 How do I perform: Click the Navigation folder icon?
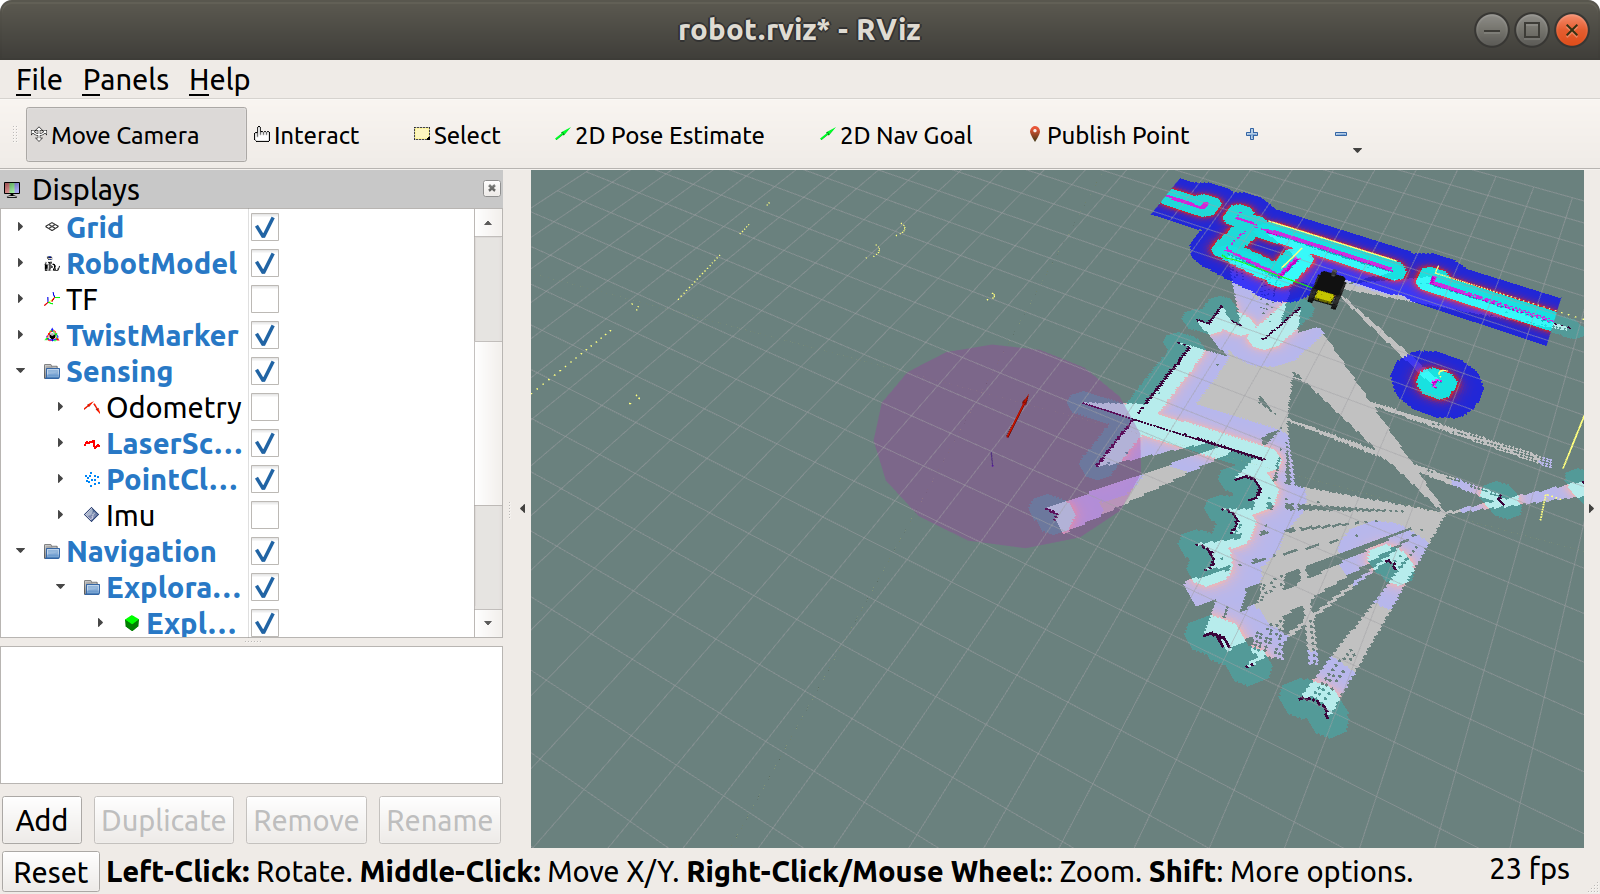coord(52,552)
